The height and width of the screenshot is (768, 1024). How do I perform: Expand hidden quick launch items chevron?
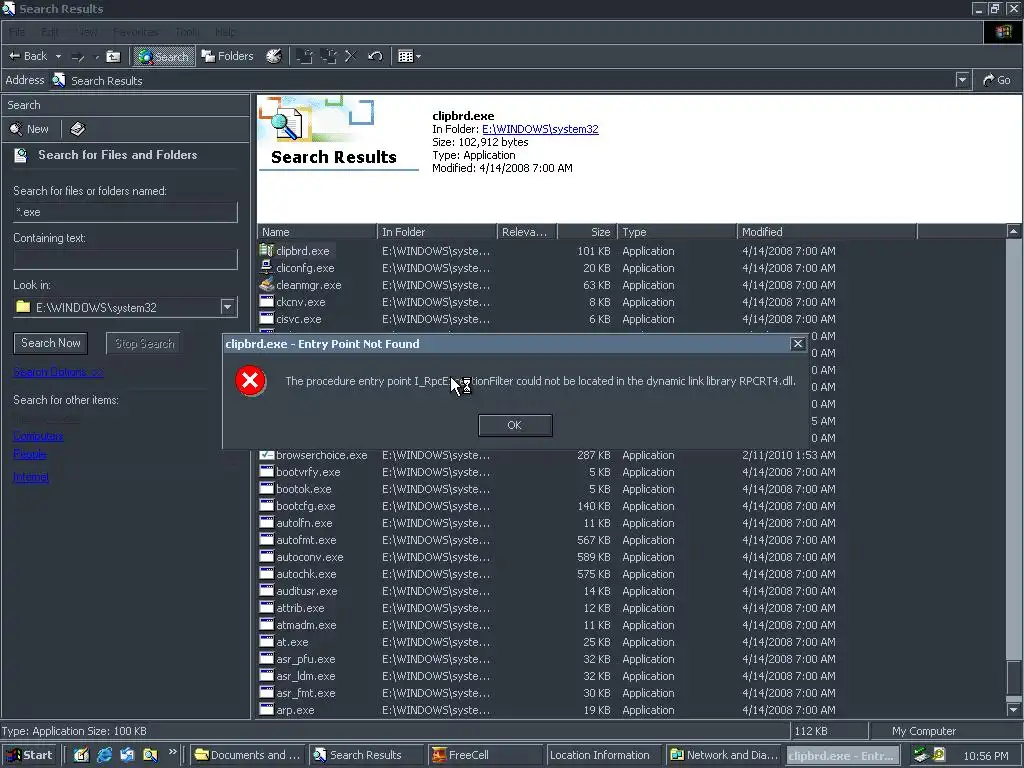(x=172, y=752)
